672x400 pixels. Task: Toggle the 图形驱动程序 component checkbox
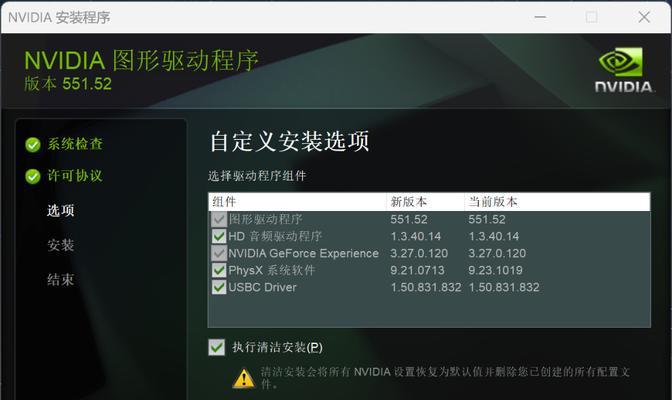coord(219,220)
